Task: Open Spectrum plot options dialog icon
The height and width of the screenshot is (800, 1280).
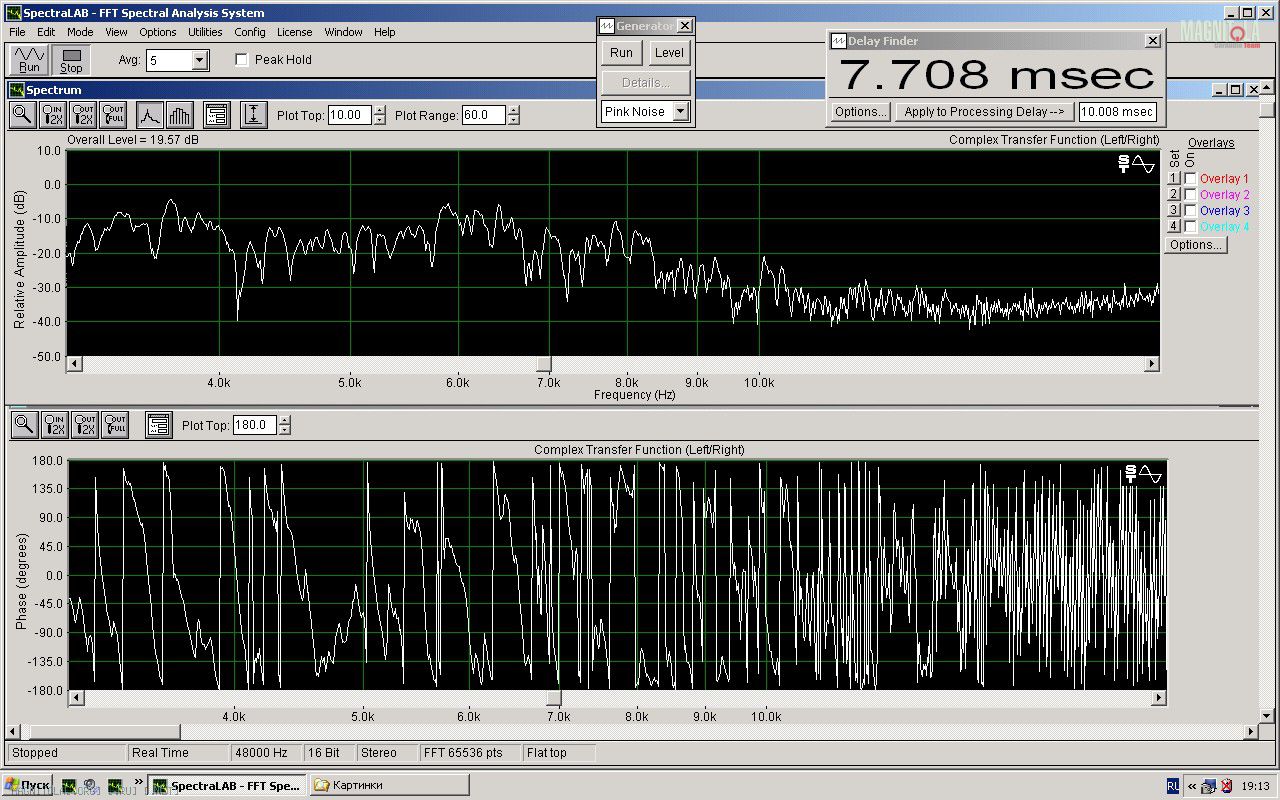Action: click(216, 115)
